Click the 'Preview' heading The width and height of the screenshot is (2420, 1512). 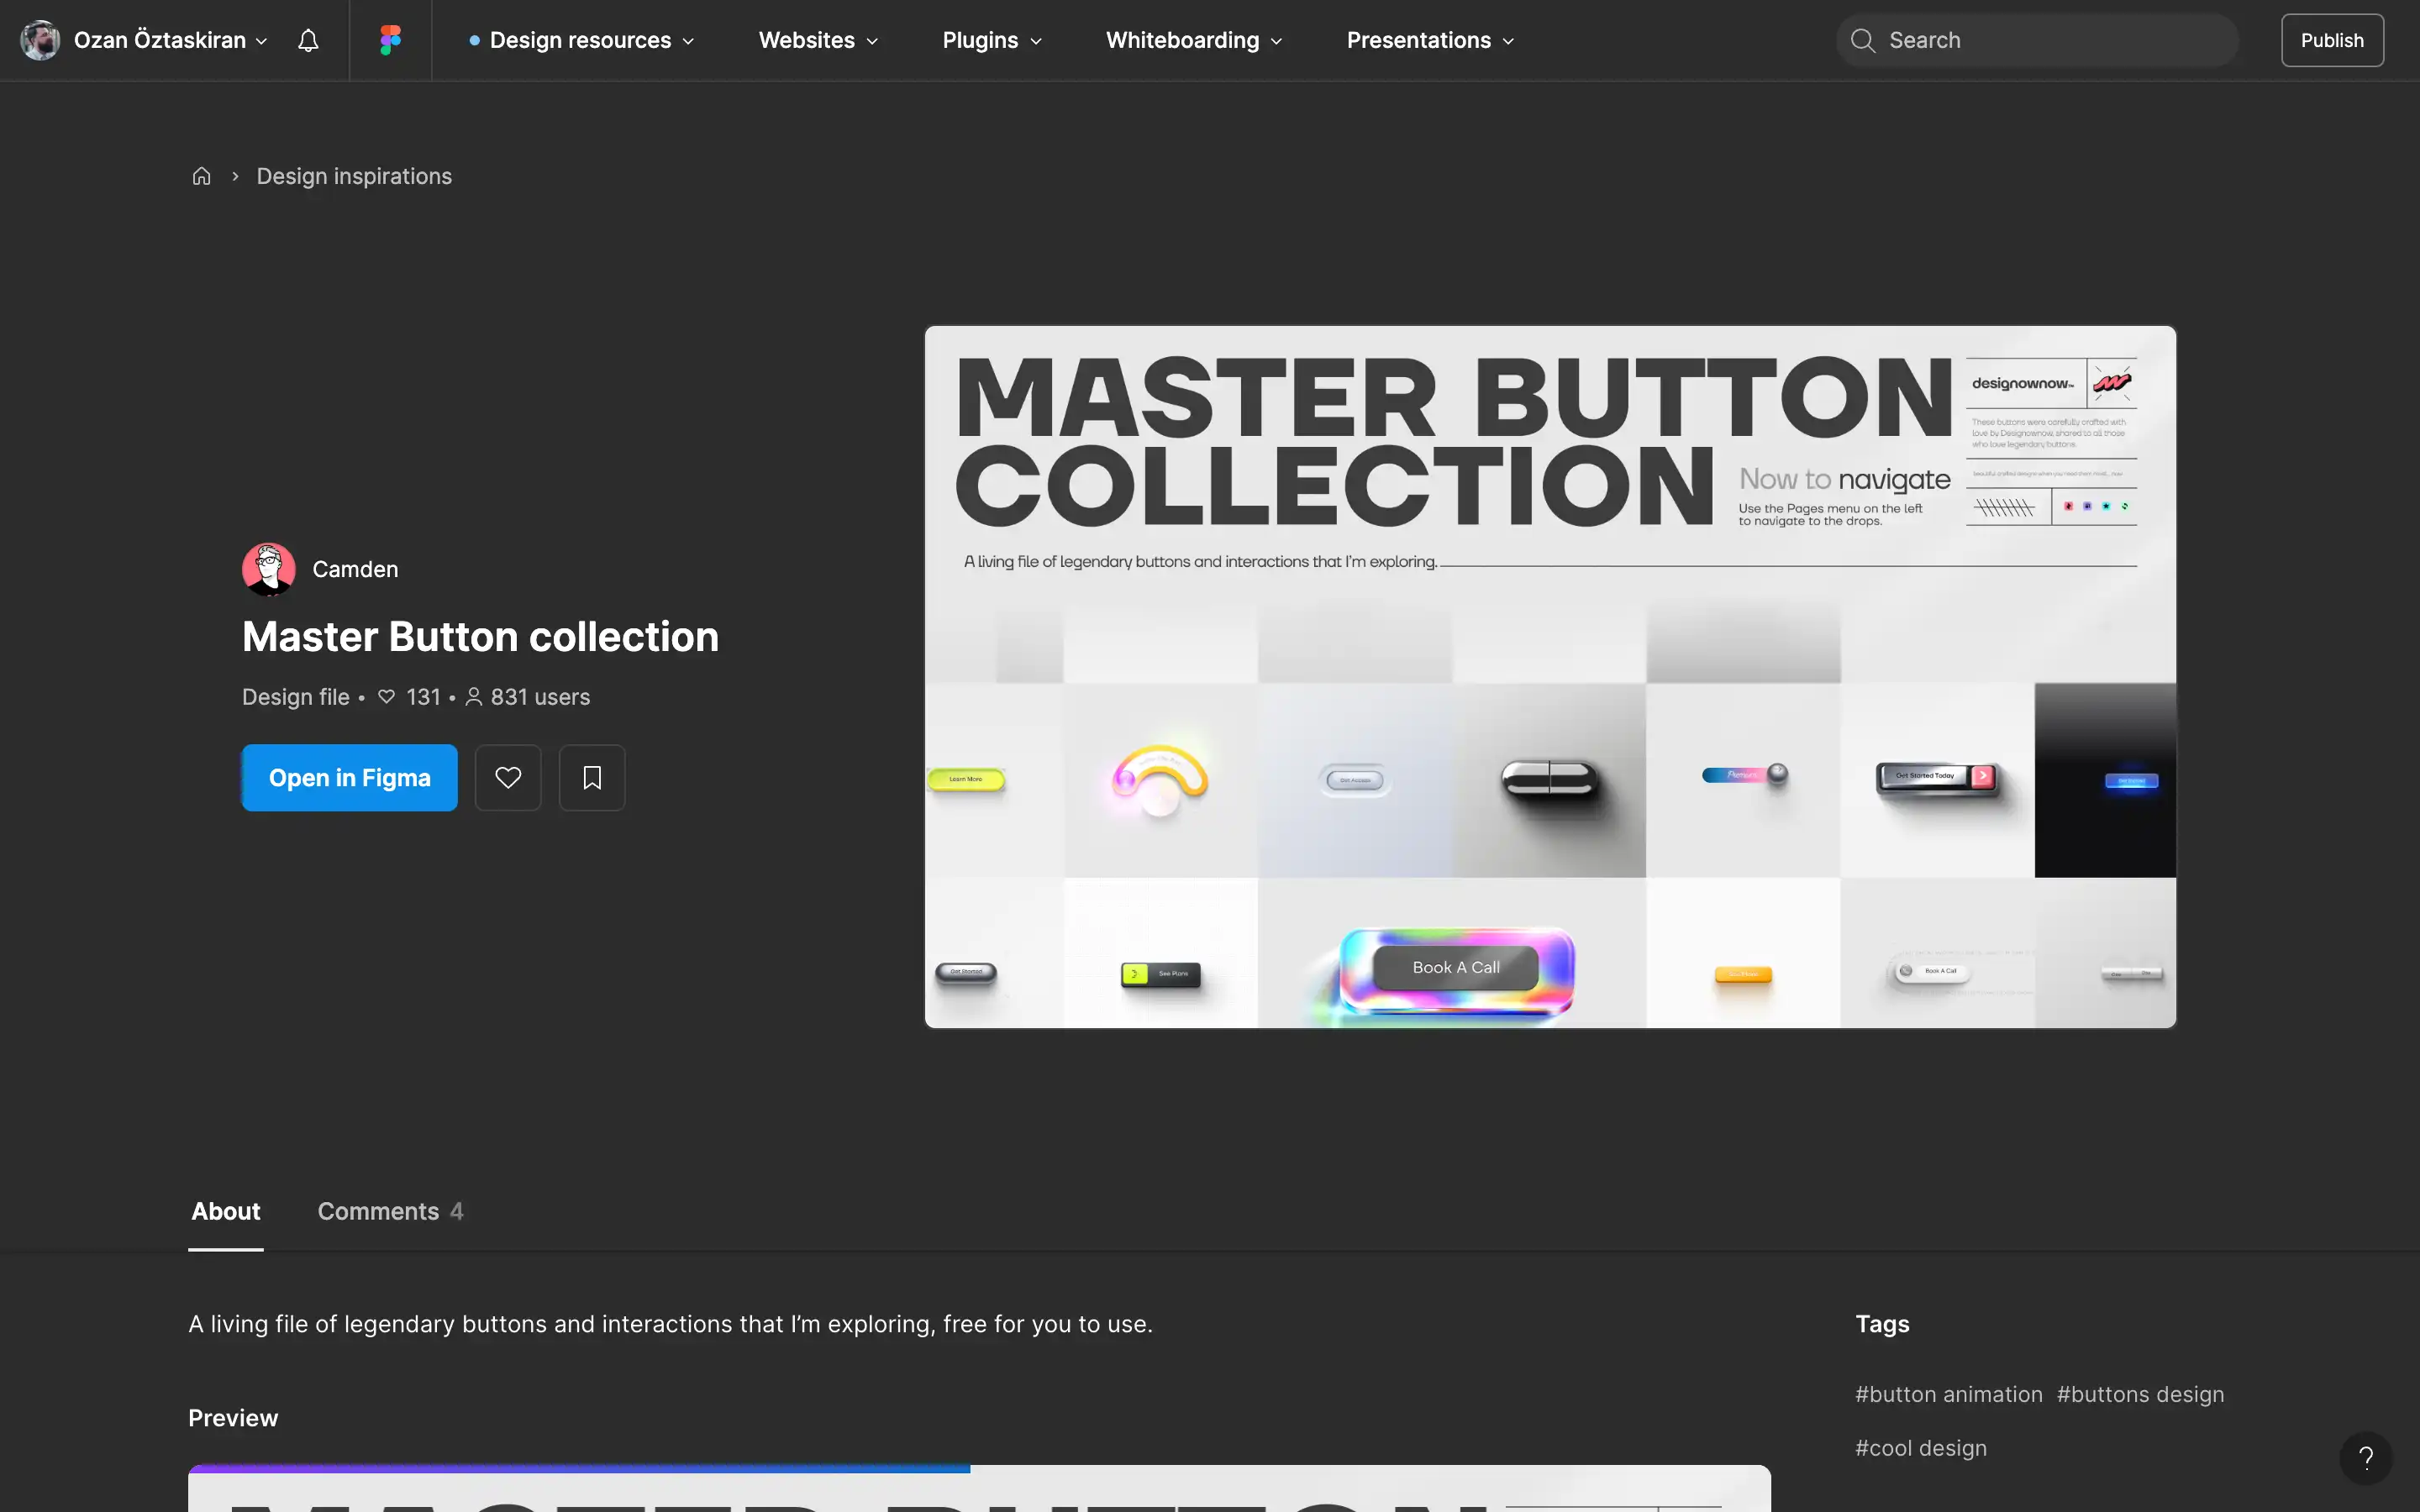coord(233,1418)
